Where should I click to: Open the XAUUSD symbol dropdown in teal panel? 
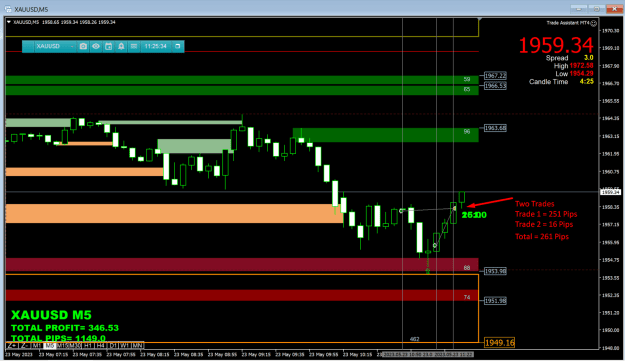pyautogui.click(x=55, y=46)
